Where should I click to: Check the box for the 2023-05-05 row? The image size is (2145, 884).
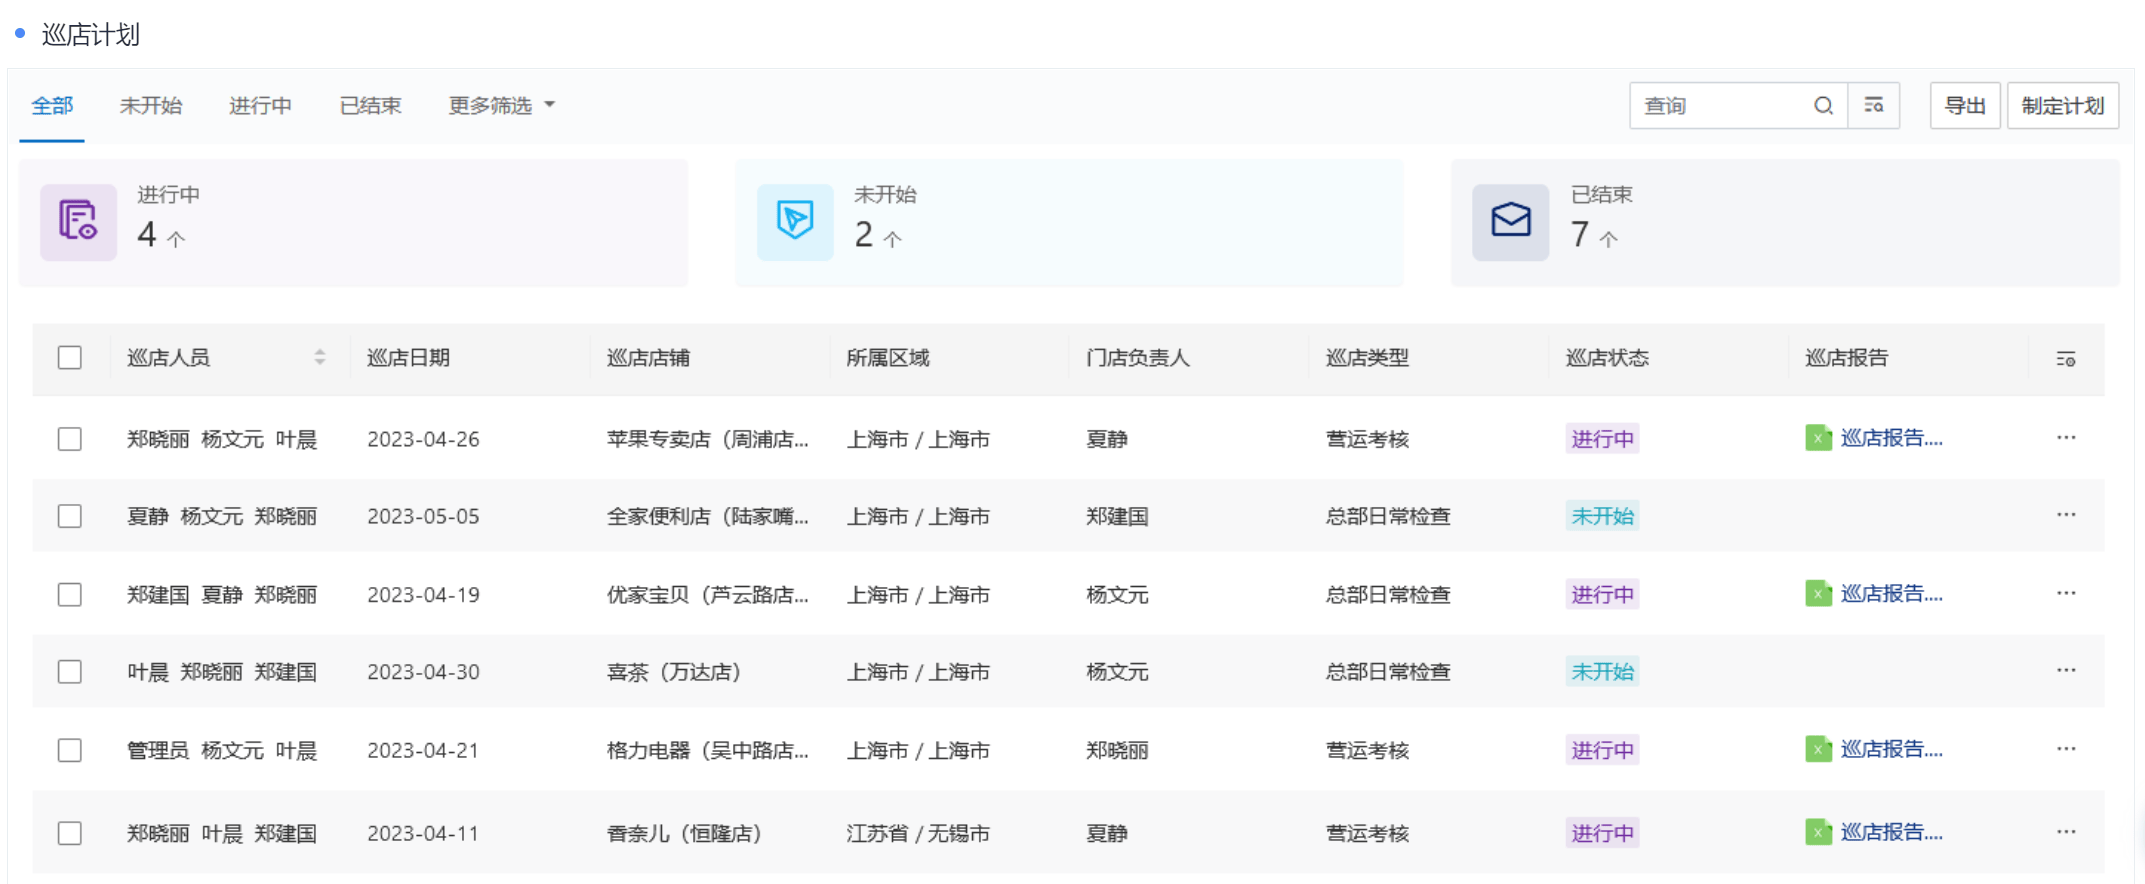coord(70,516)
